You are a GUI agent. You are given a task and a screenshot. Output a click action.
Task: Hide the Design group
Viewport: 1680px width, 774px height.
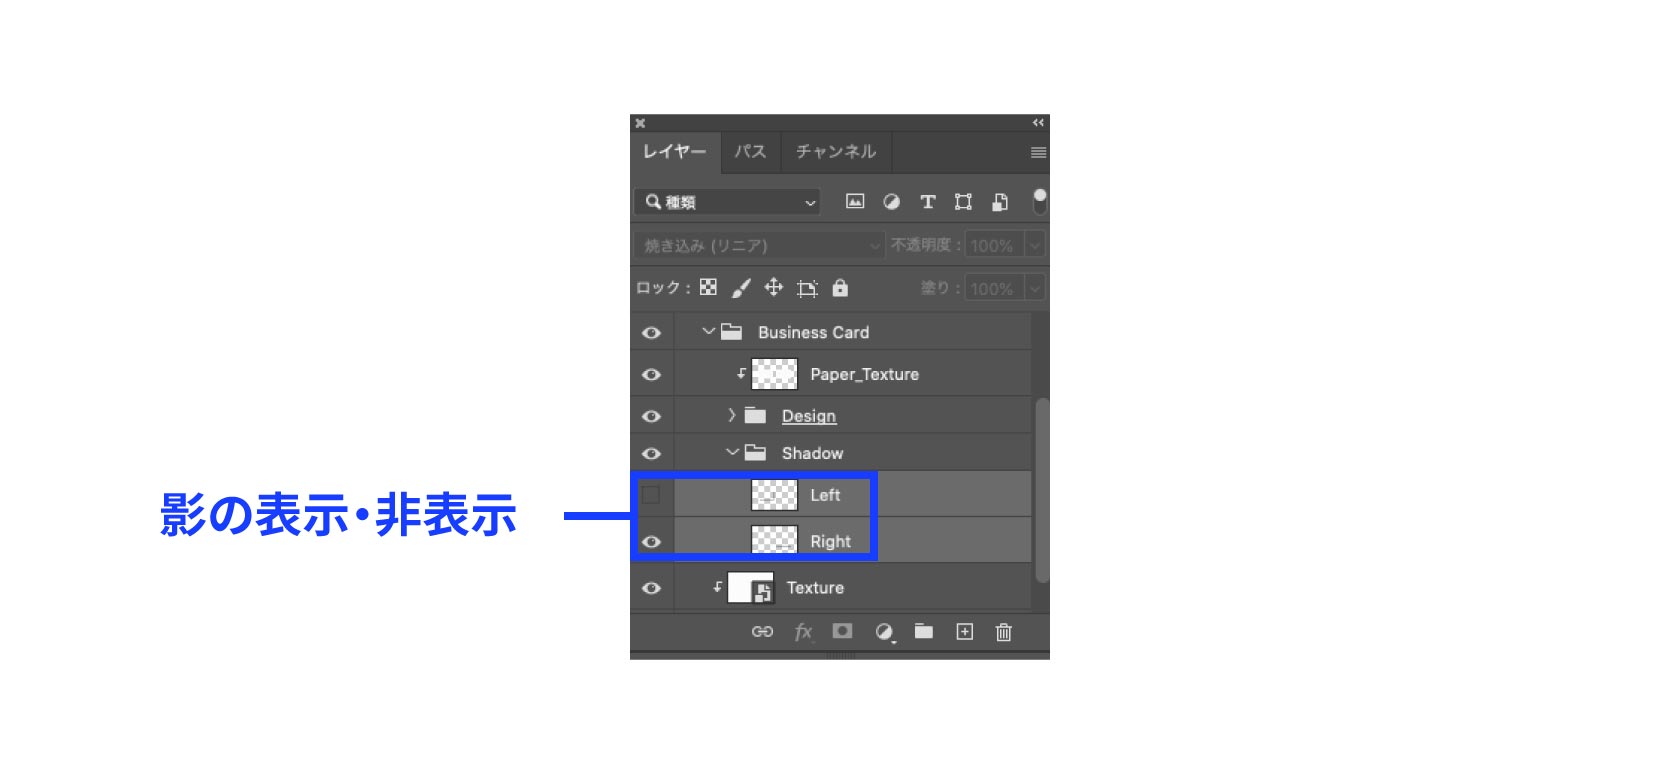tap(651, 416)
